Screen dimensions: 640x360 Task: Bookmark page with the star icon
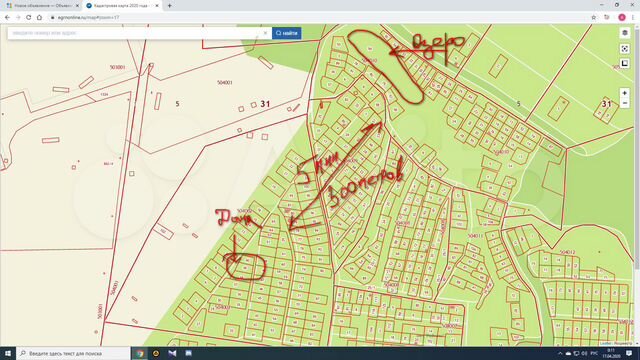pyautogui.click(x=593, y=18)
